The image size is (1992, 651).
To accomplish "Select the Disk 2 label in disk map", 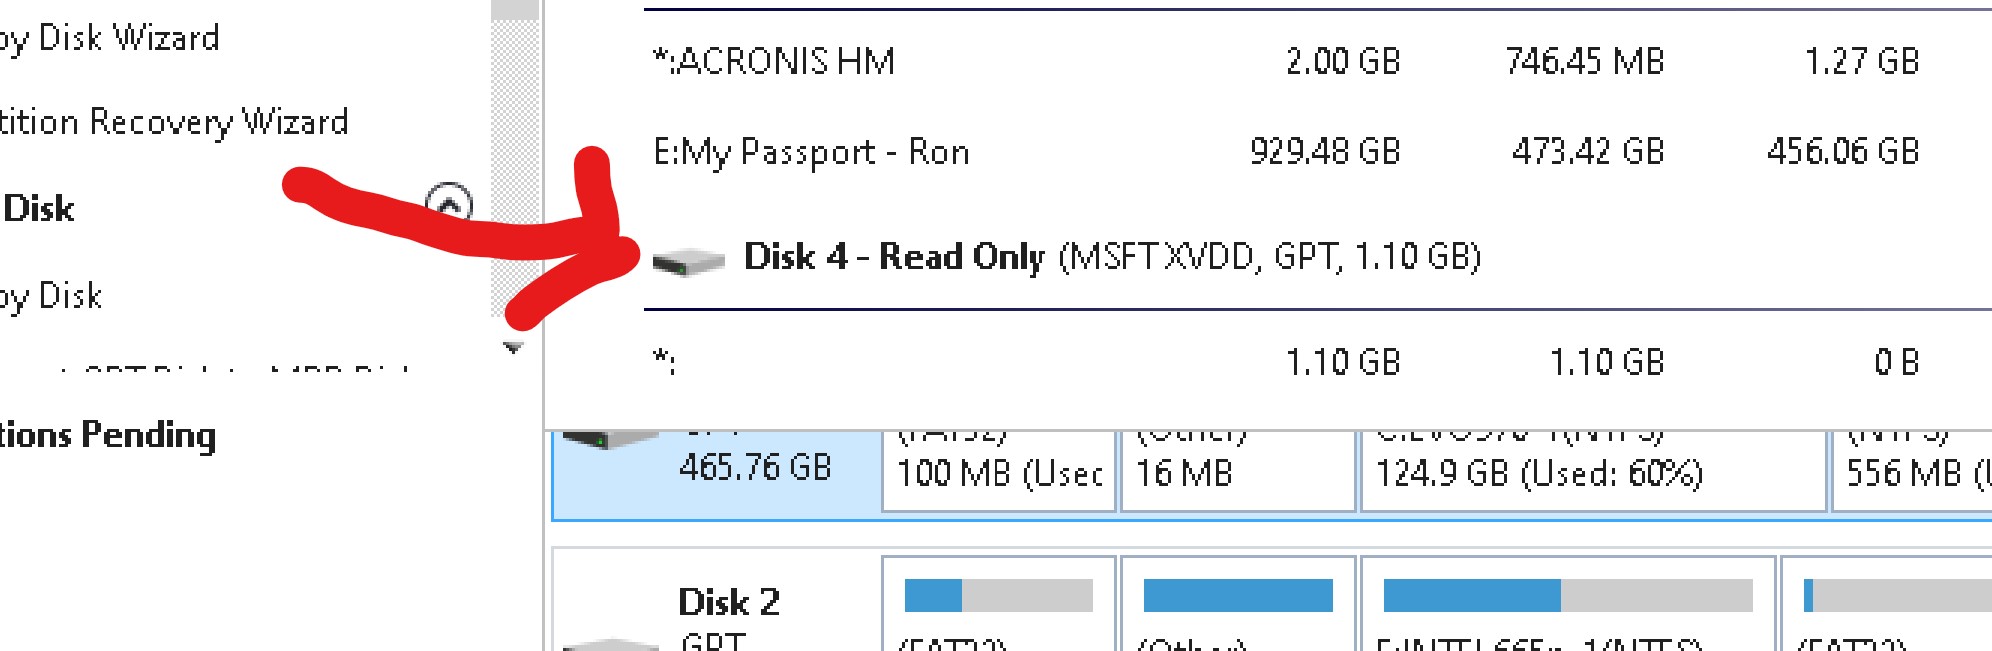I will [x=728, y=602].
